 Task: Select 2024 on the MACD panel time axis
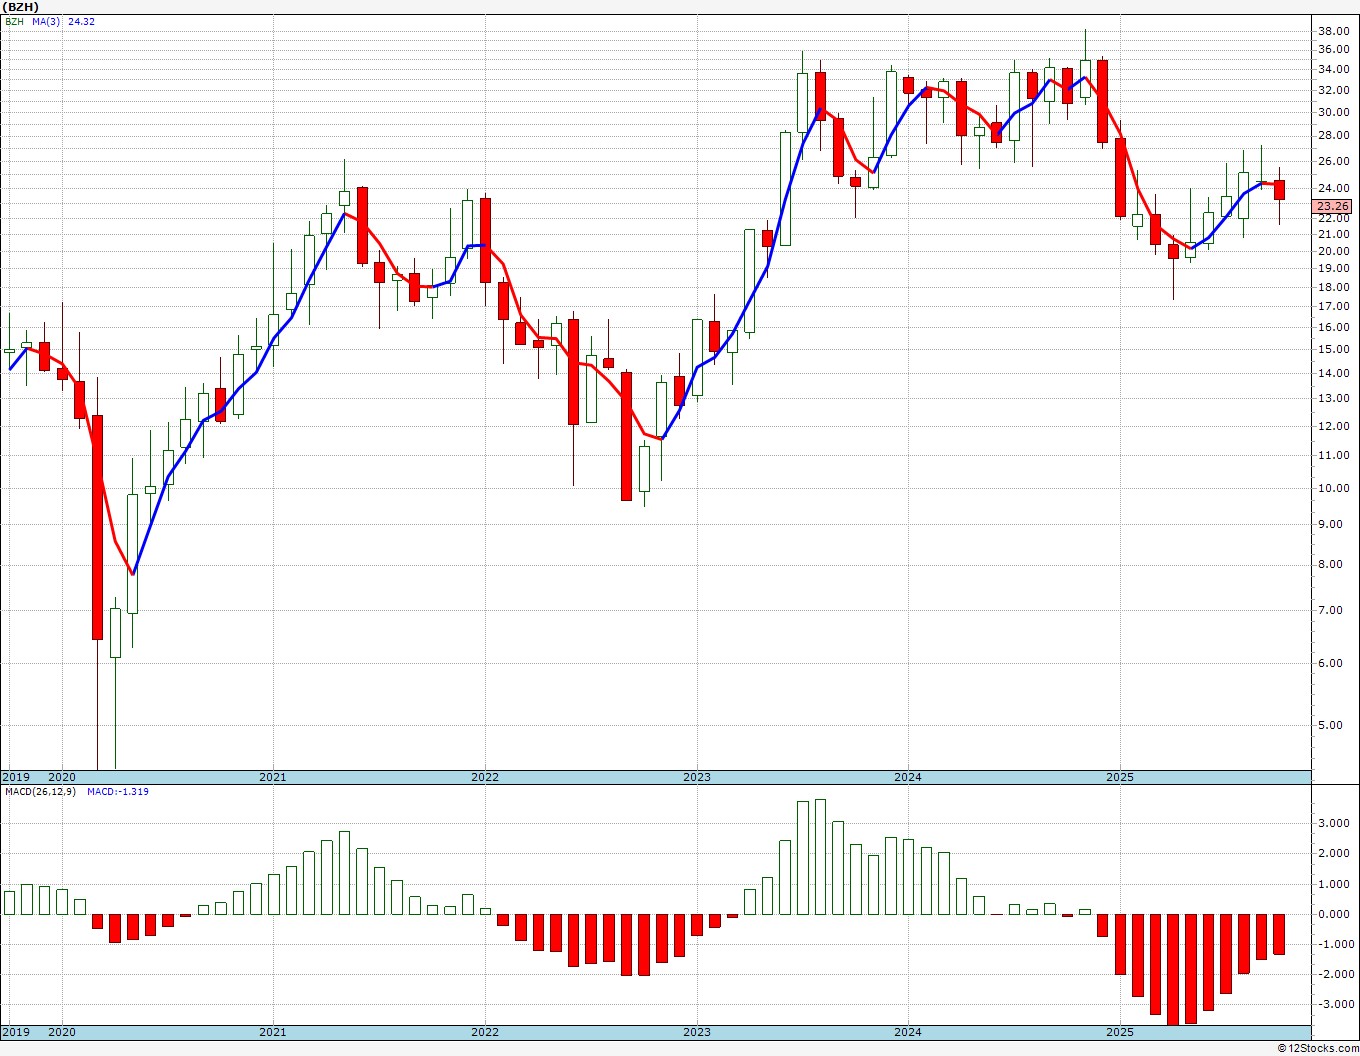908,1032
